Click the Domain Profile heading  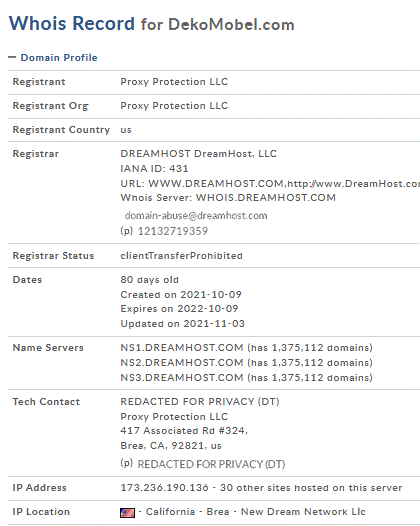(x=59, y=58)
